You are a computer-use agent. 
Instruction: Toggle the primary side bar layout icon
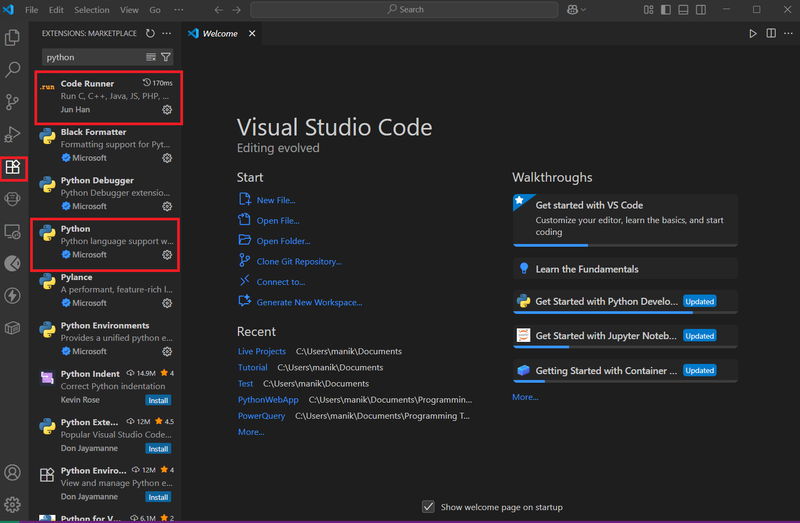666,10
